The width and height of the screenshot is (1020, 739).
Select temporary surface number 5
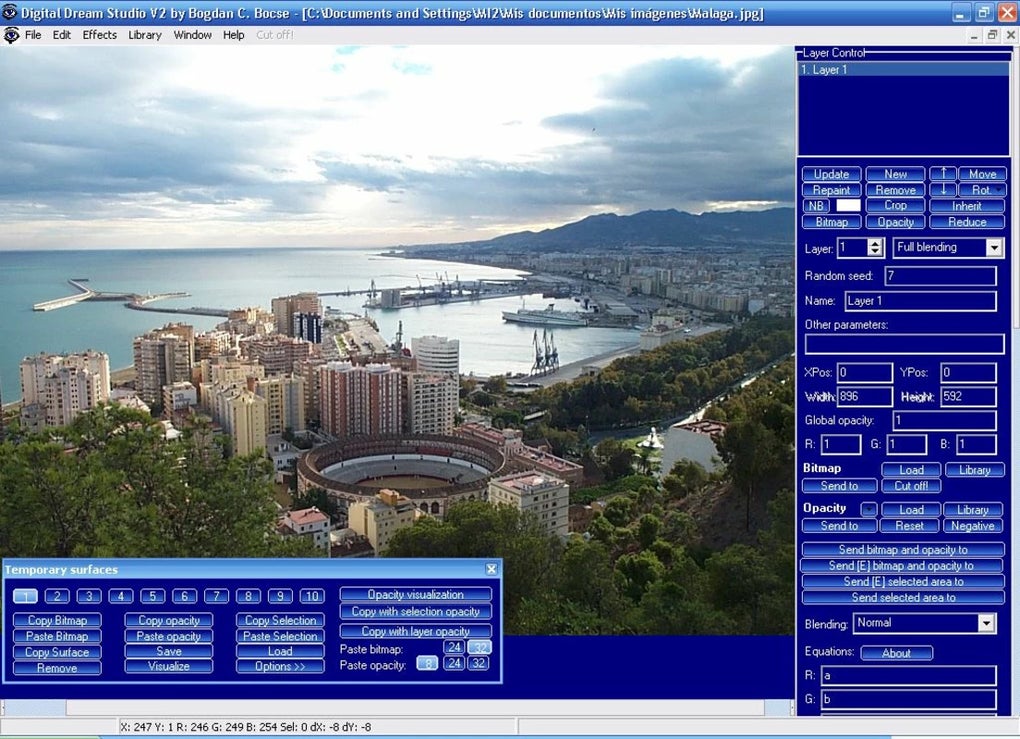tap(152, 596)
